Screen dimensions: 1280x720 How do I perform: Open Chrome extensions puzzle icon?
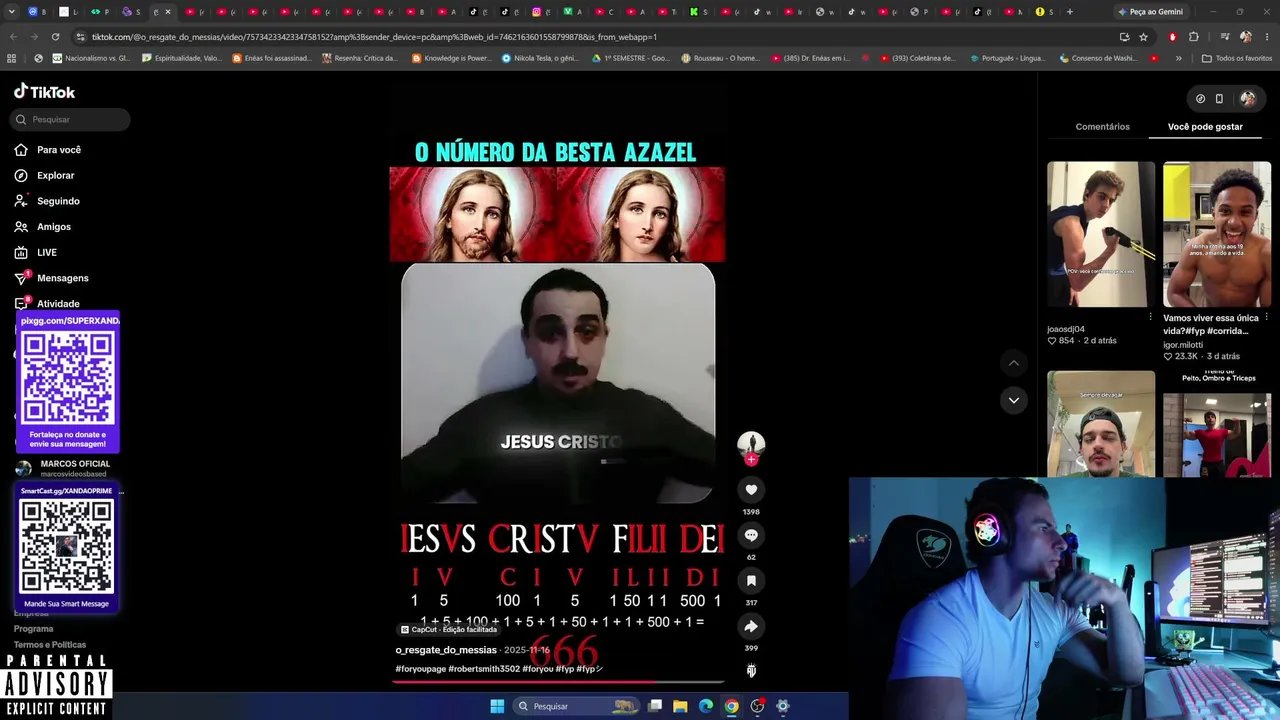coord(1194,37)
